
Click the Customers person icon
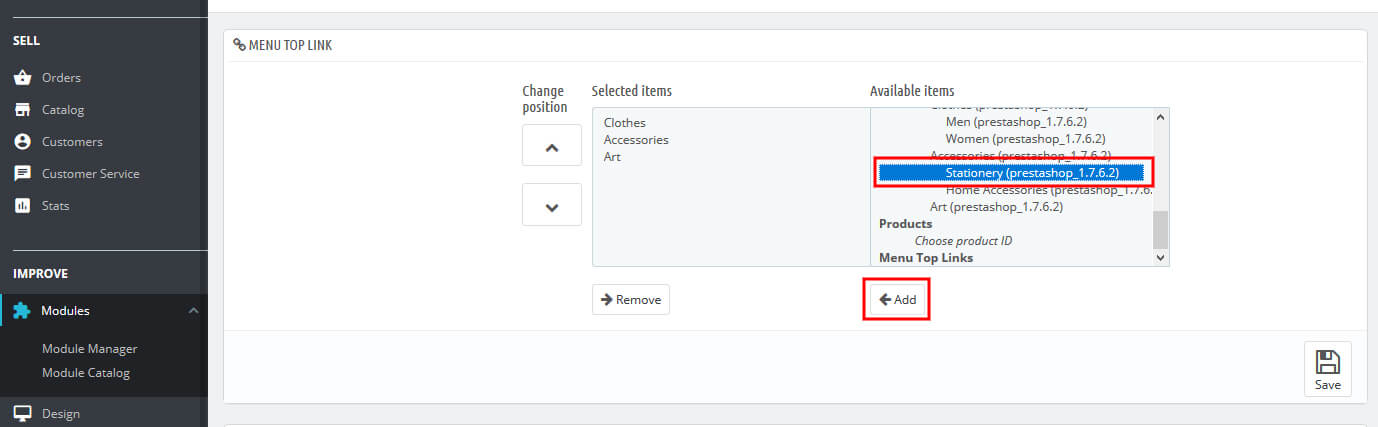pos(22,142)
